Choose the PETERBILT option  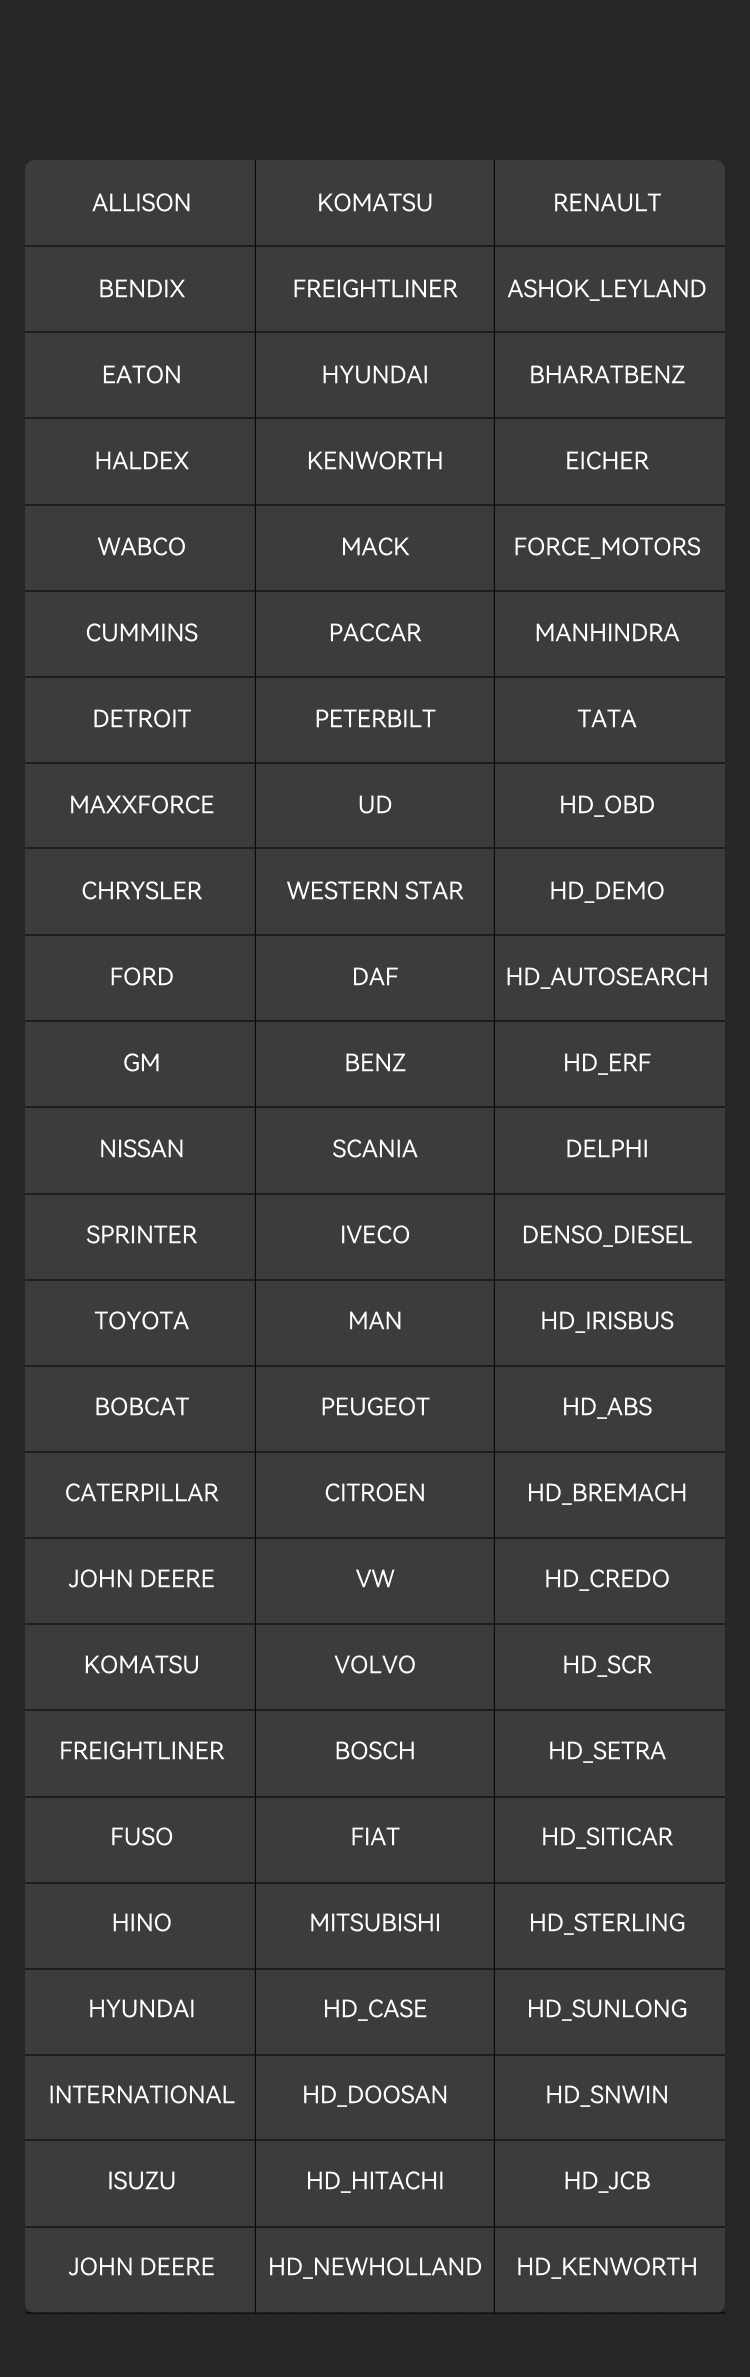click(375, 719)
